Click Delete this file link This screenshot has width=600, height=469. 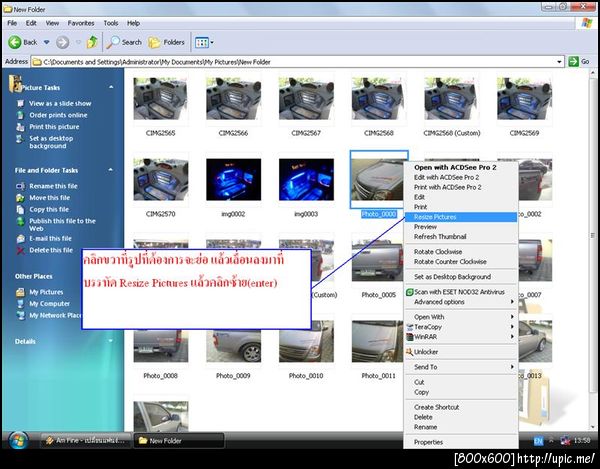(x=51, y=250)
